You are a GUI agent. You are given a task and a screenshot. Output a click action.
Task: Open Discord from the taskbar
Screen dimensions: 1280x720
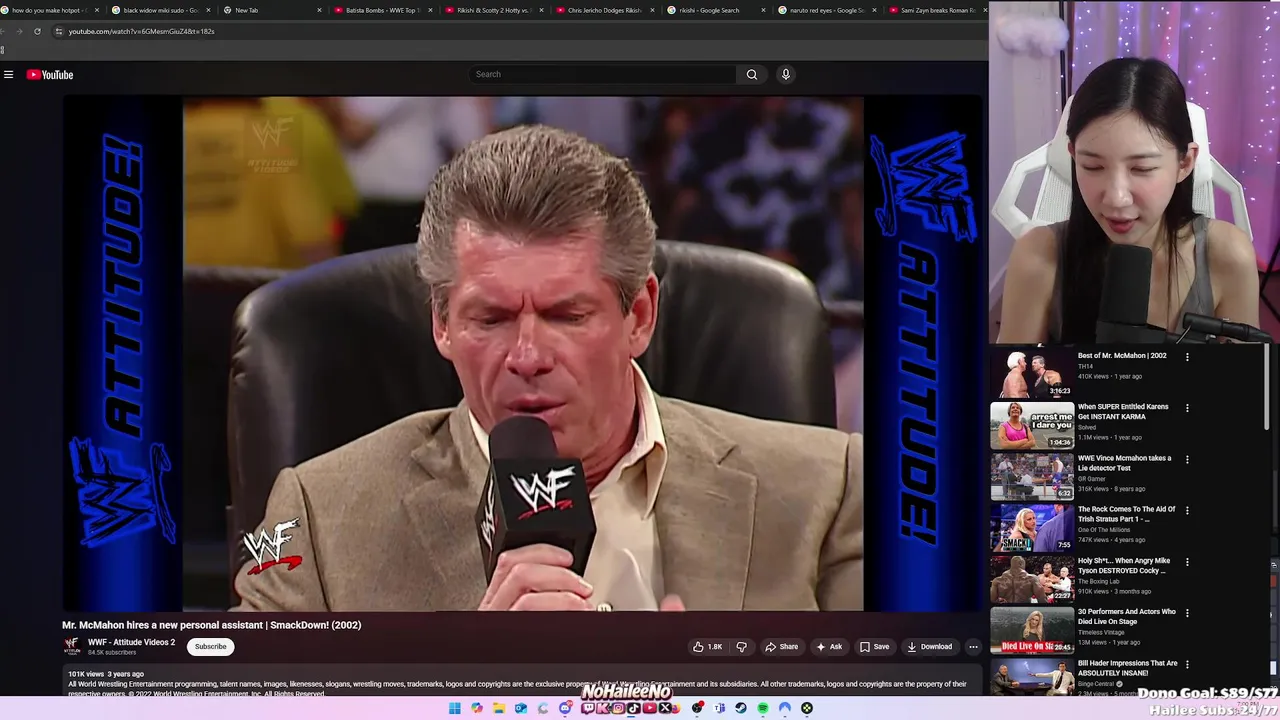pos(565,708)
